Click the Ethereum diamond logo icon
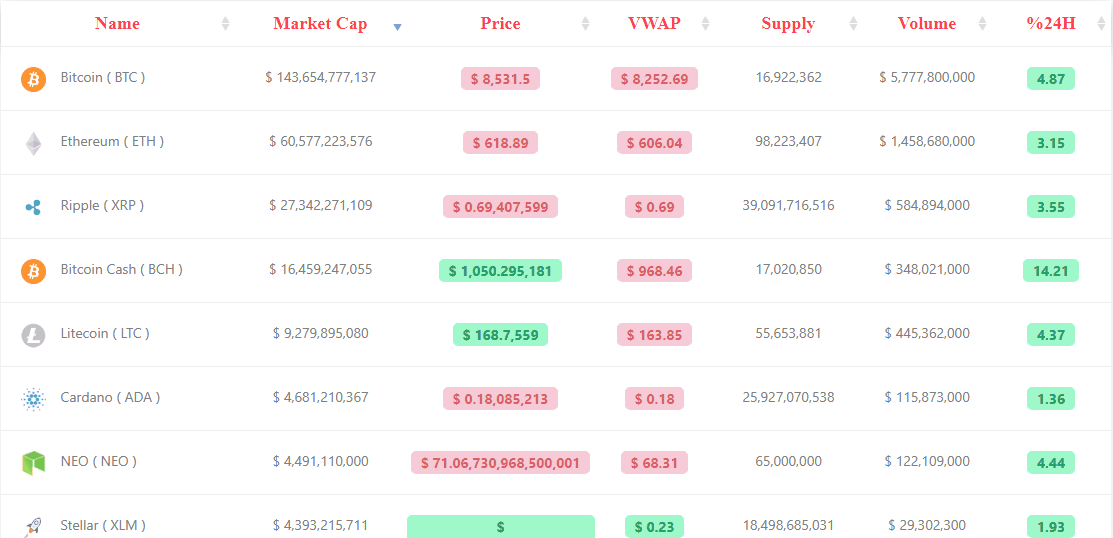 click(x=33, y=143)
